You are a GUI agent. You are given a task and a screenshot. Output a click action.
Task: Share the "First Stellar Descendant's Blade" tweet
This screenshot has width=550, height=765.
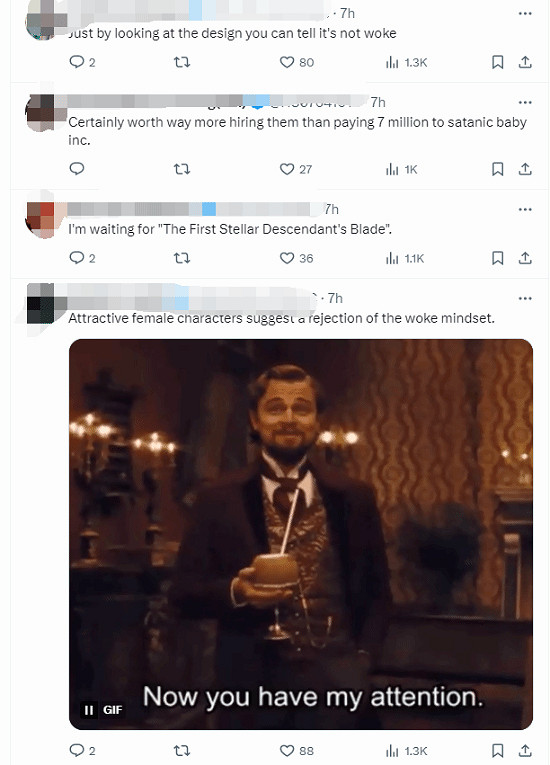pyautogui.click(x=525, y=258)
